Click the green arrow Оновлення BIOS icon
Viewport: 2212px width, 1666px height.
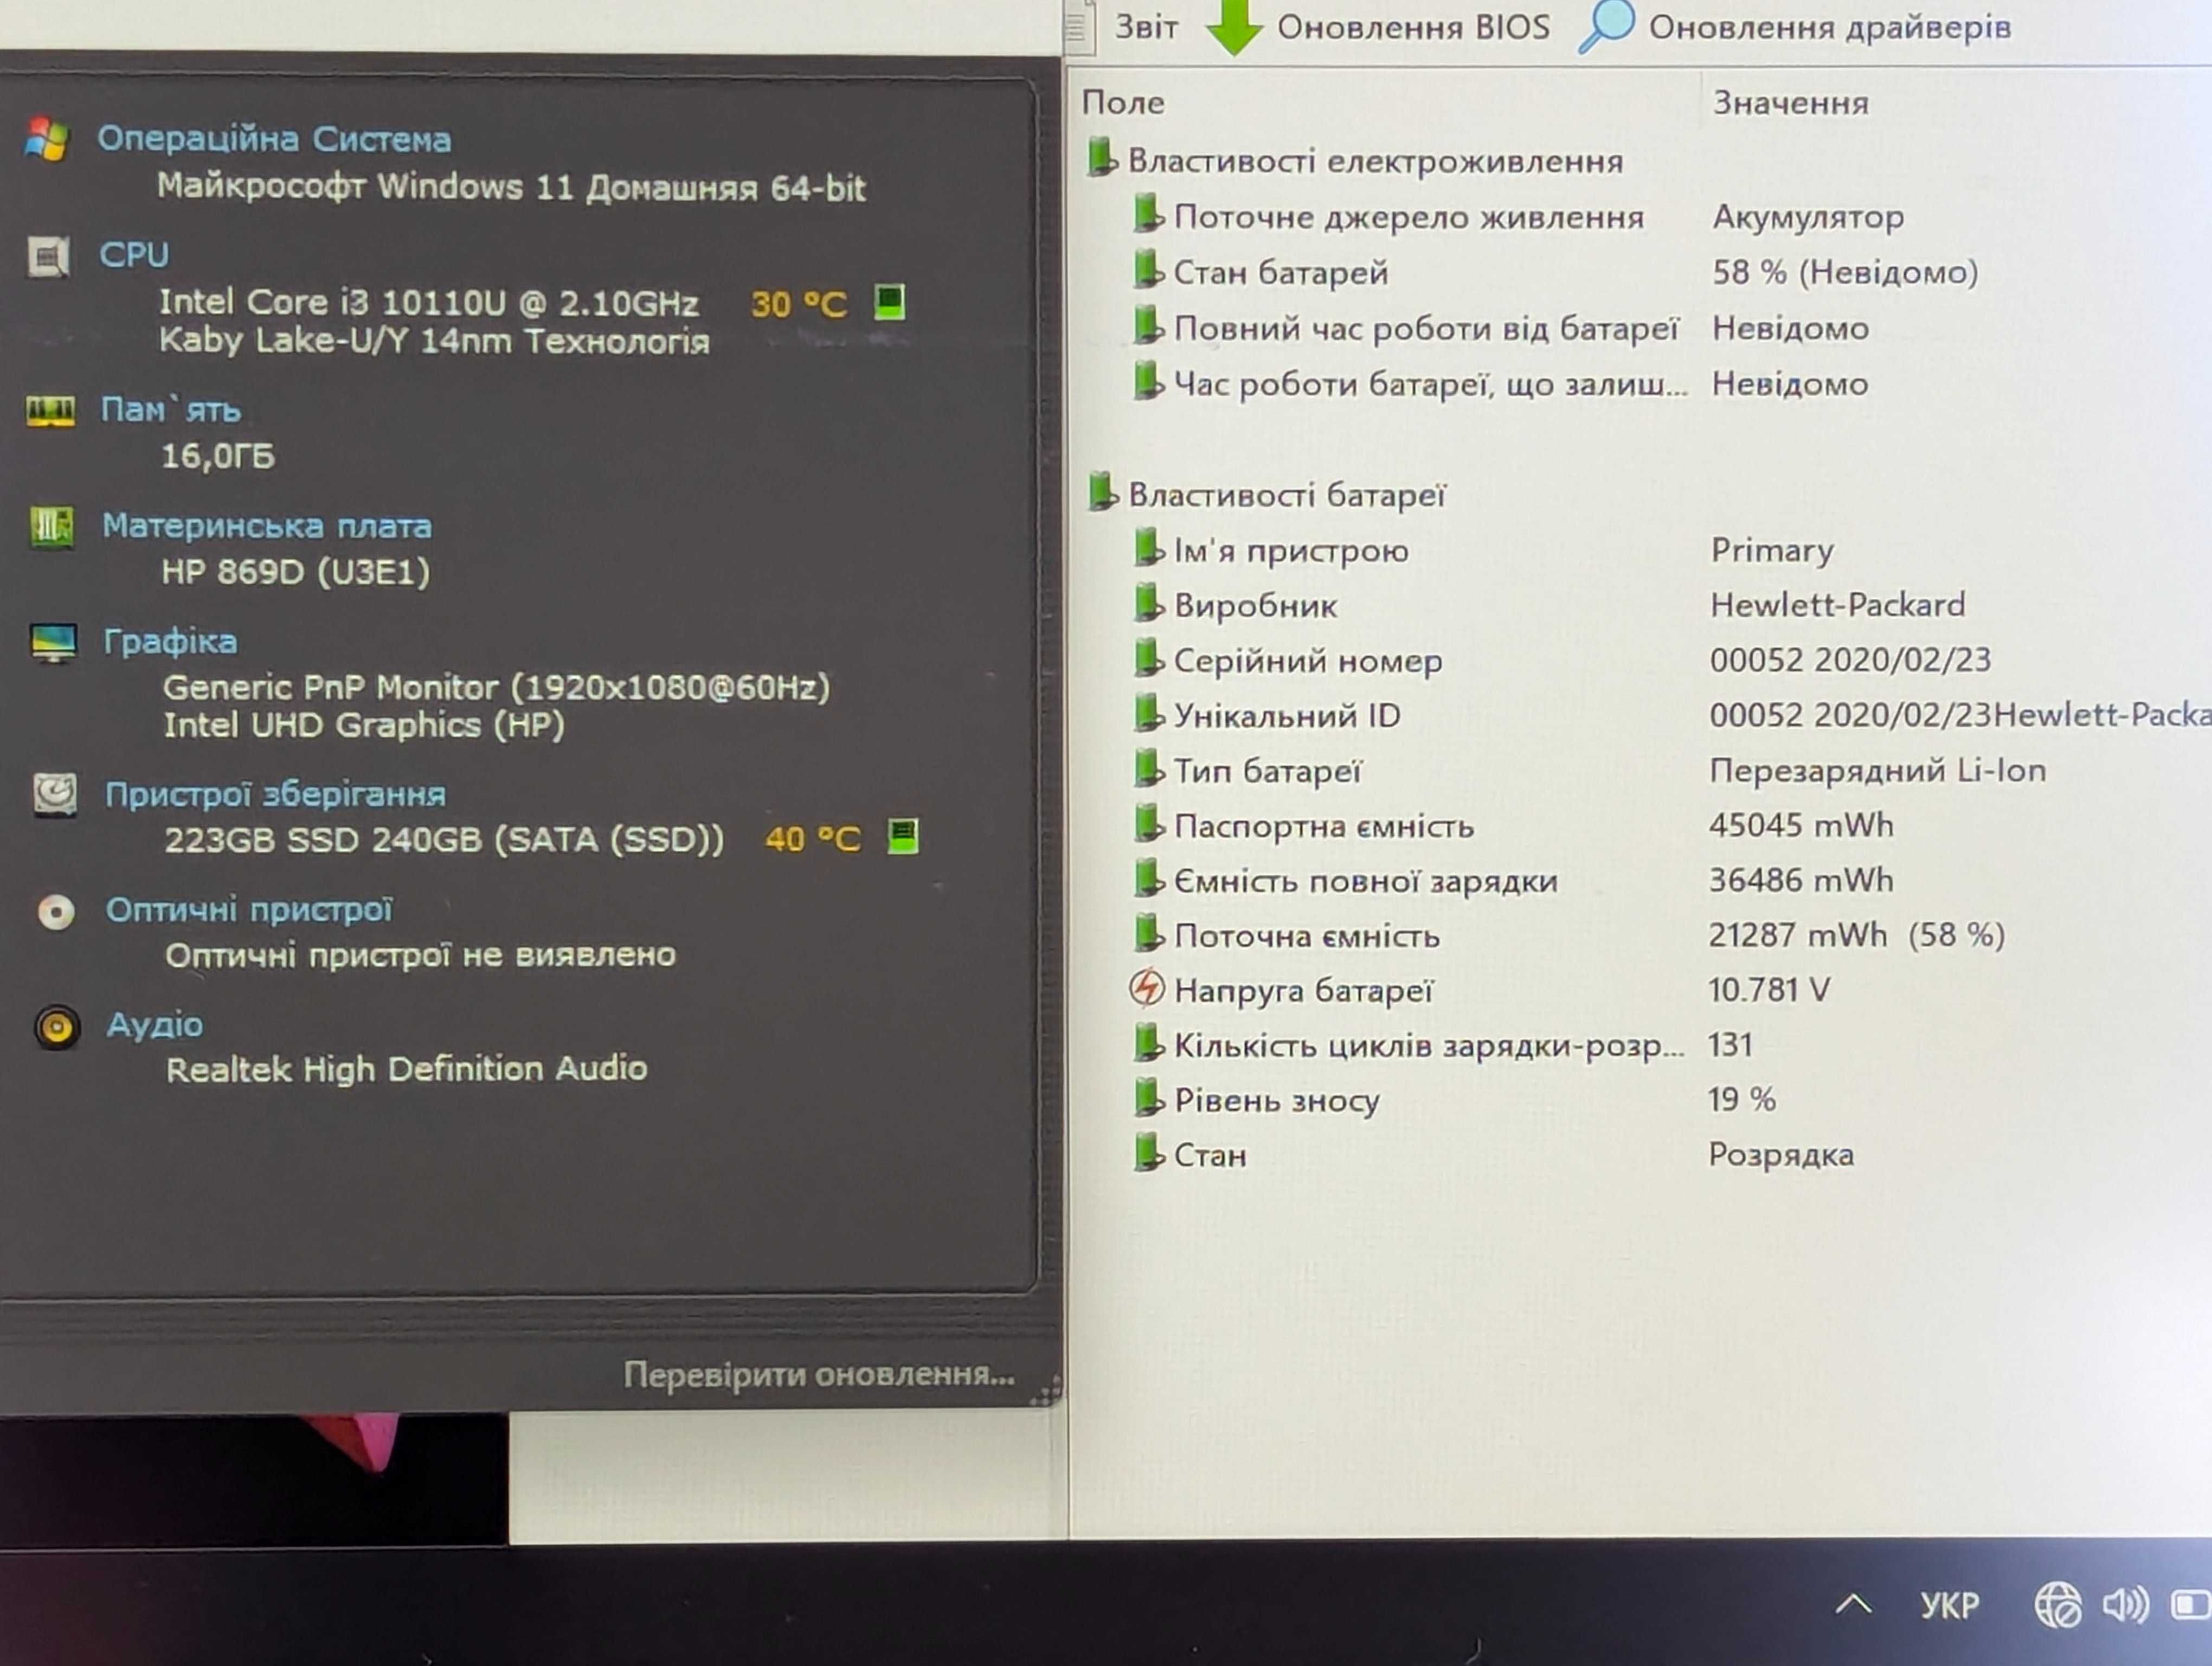1234,27
